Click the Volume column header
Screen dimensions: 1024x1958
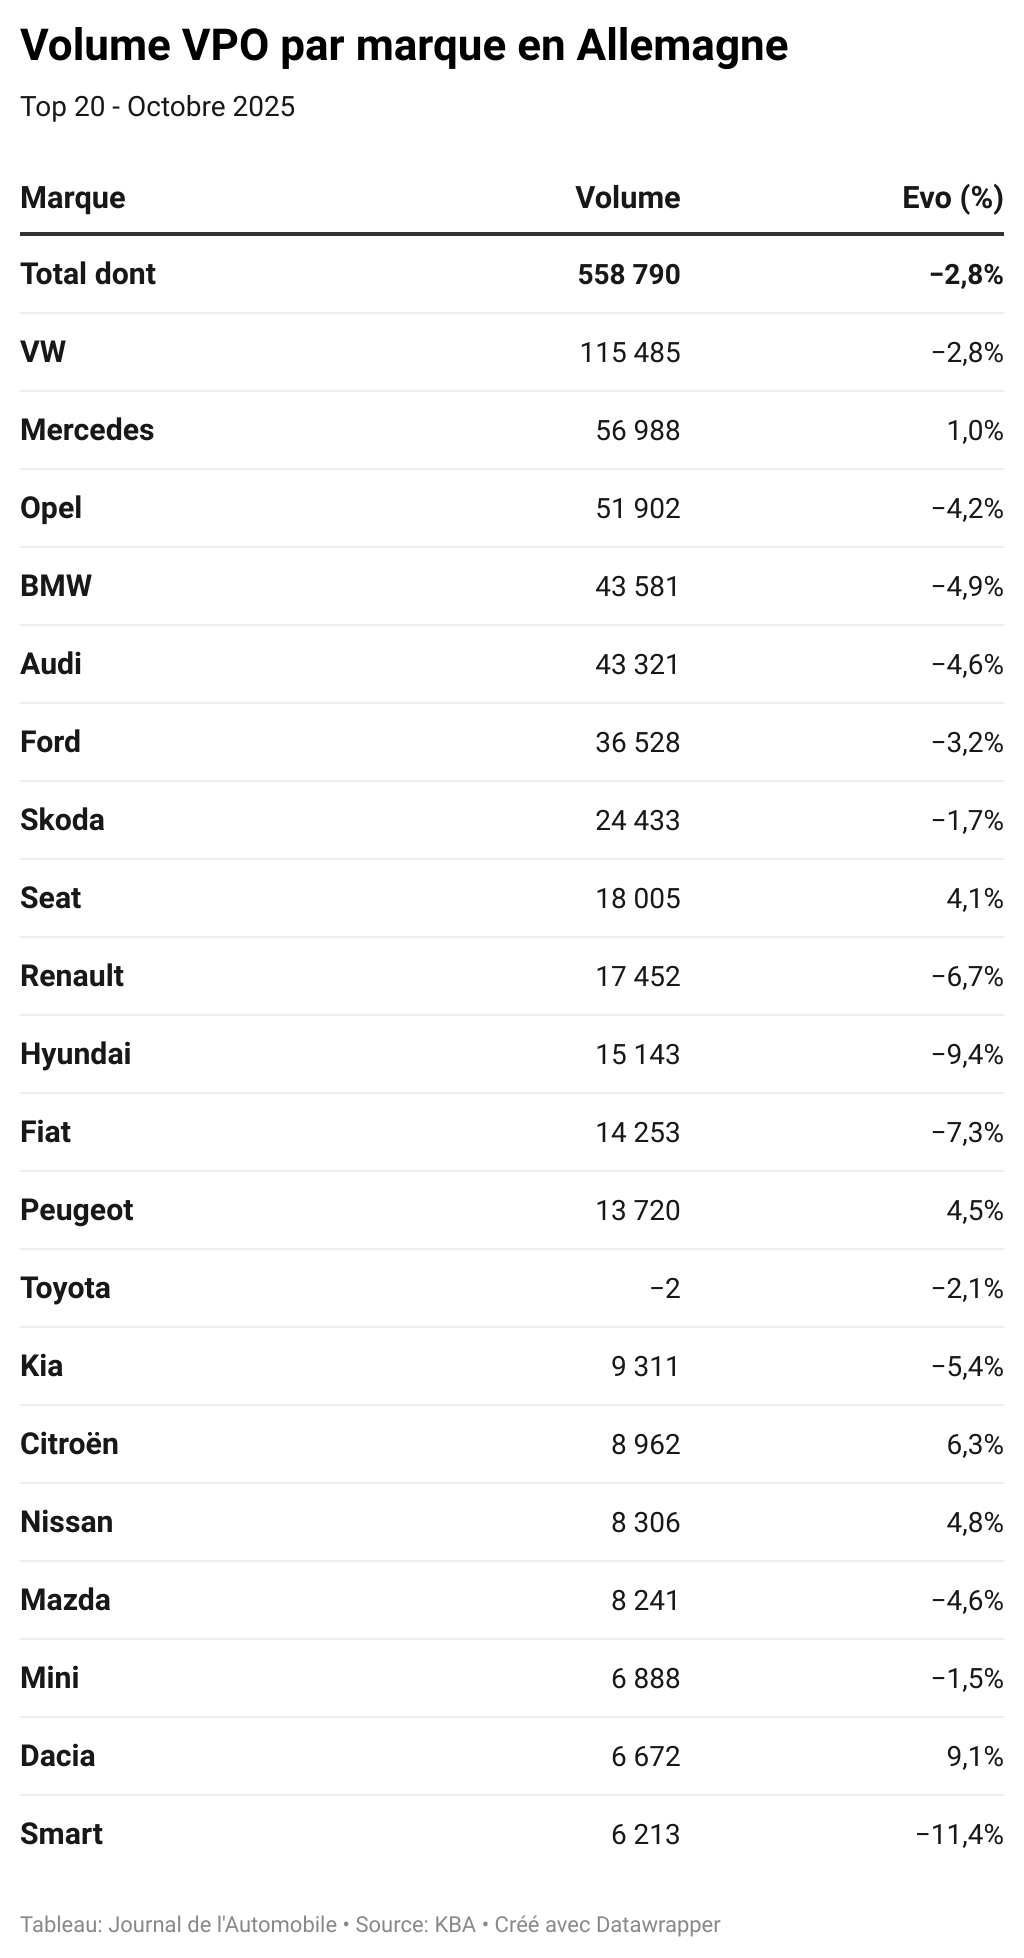627,198
